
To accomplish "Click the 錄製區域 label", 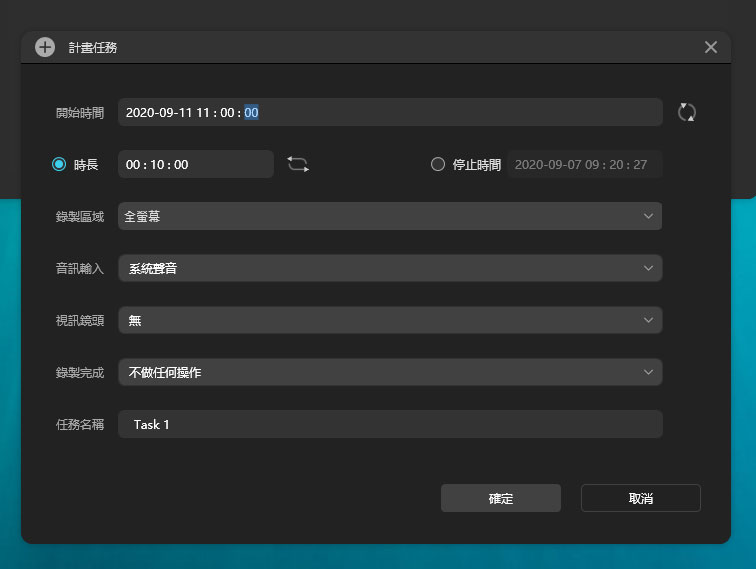I will pyautogui.click(x=80, y=217).
